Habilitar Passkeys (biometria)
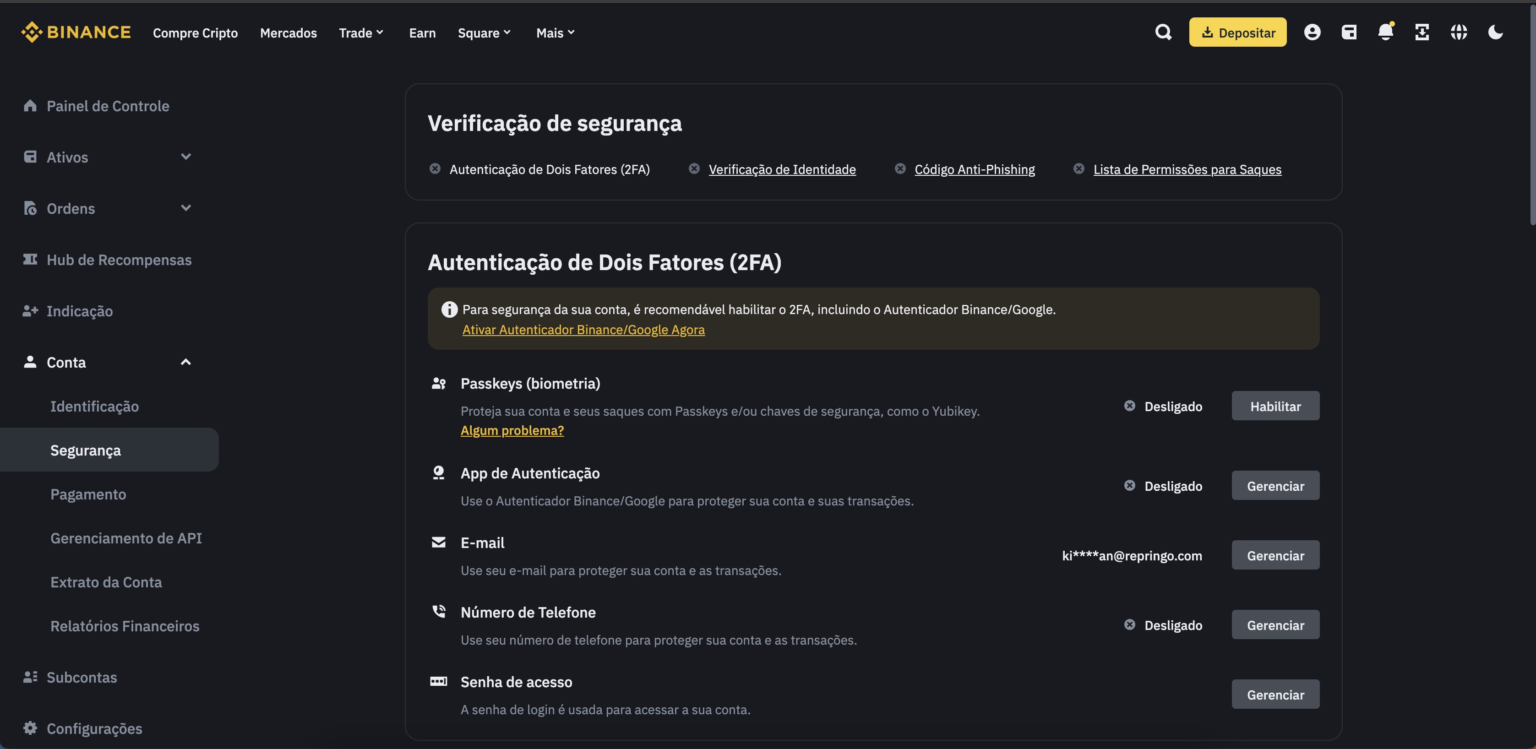The height and width of the screenshot is (749, 1536). coord(1275,405)
